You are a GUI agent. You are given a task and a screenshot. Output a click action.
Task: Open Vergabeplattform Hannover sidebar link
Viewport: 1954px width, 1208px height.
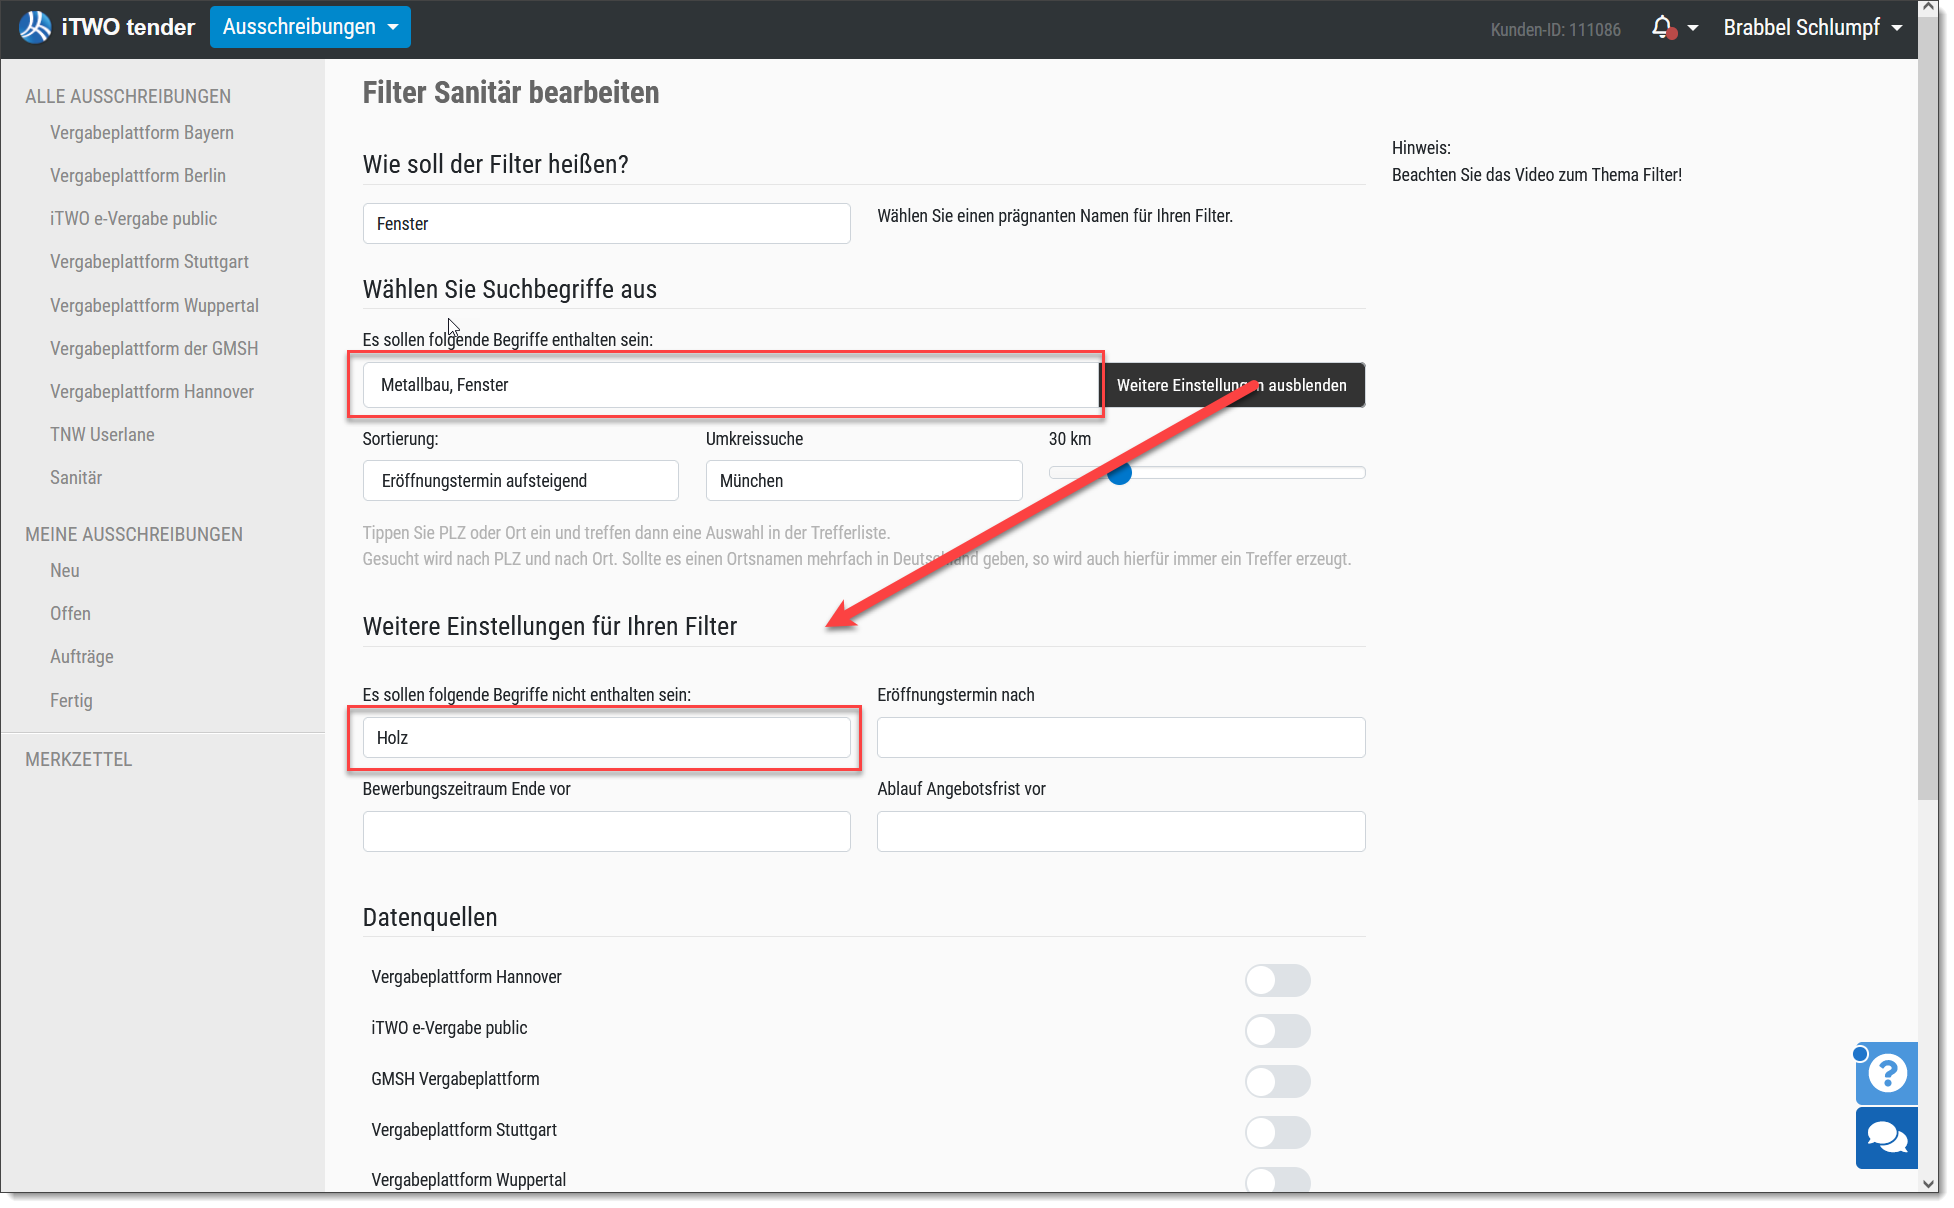click(152, 392)
